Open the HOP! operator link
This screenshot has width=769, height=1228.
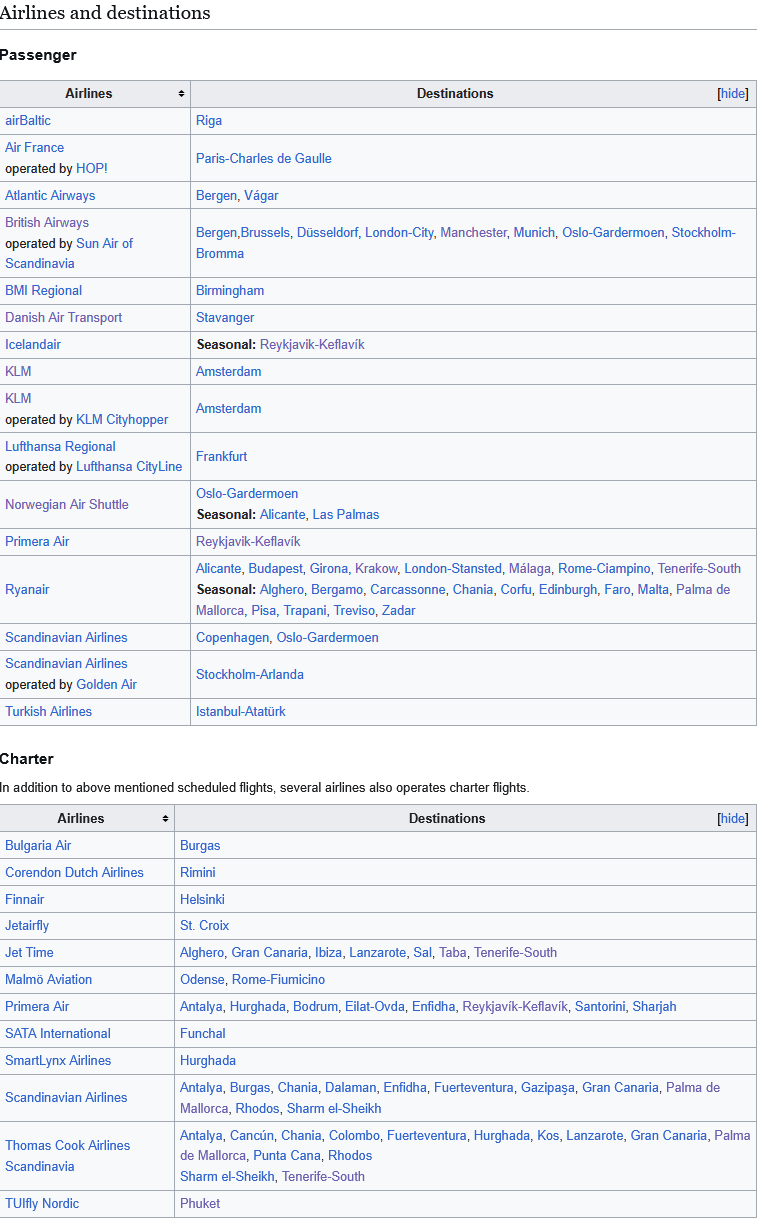pos(92,169)
